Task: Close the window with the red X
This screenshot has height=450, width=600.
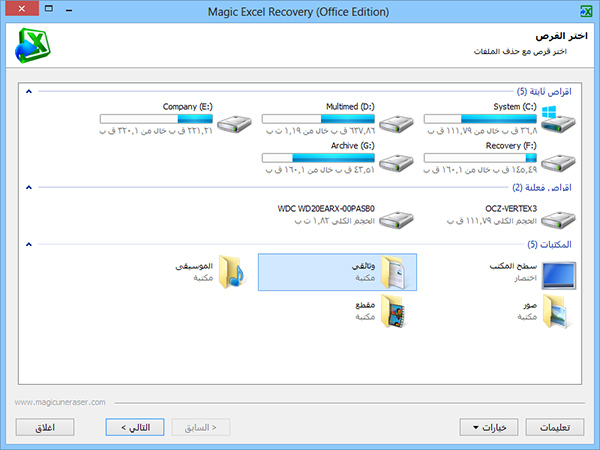Action: pyautogui.click(x=22, y=8)
